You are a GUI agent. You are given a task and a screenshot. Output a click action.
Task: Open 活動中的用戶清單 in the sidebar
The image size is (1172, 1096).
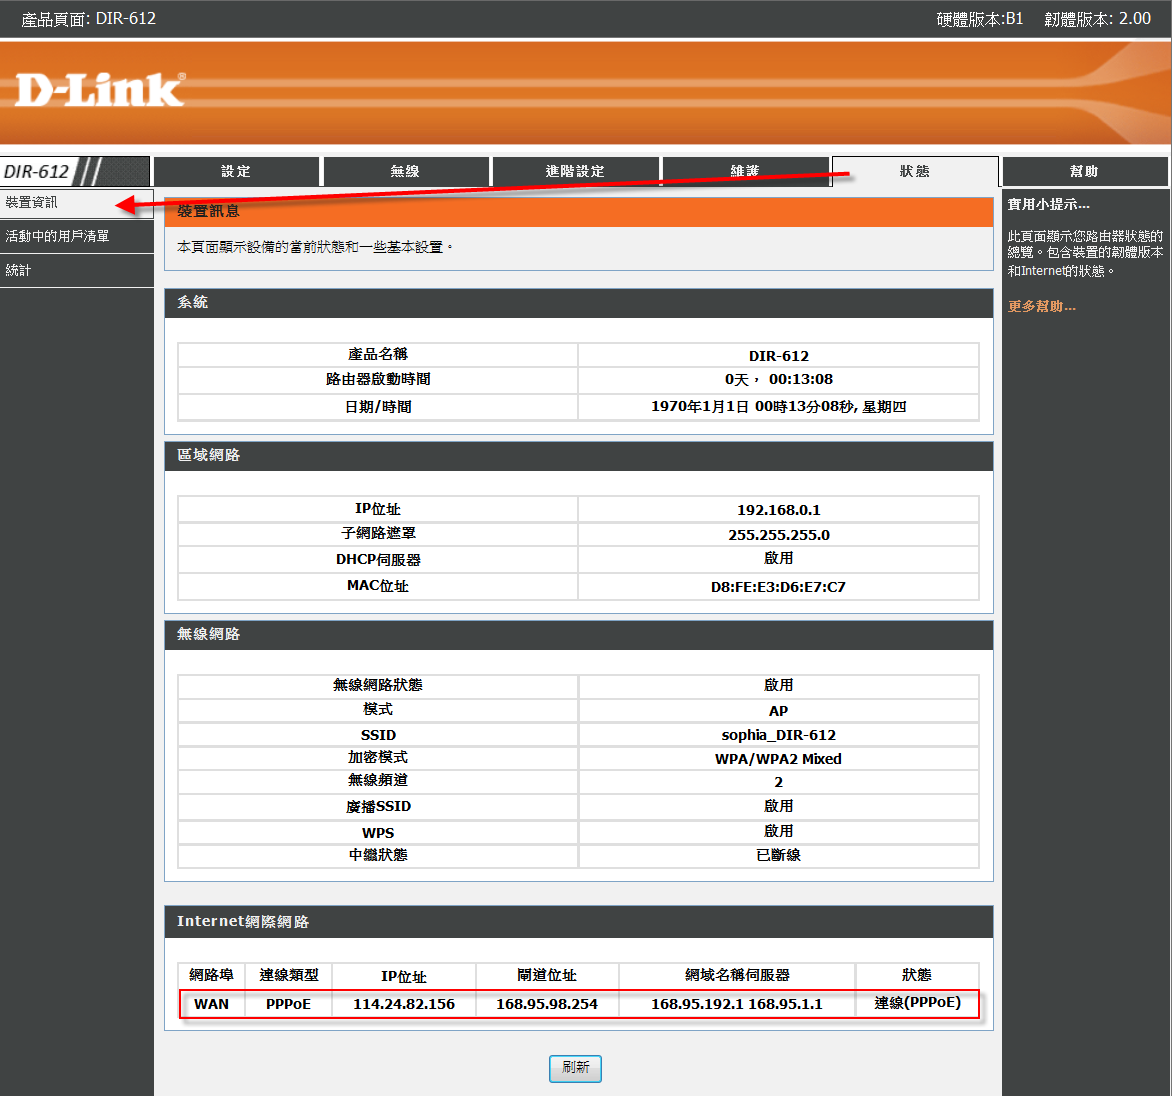[x=57, y=236]
